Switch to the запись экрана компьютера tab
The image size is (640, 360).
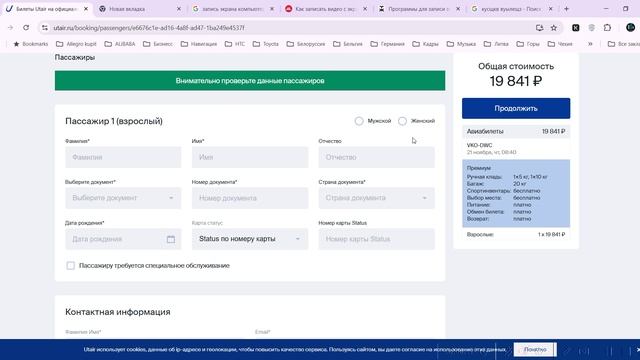(x=233, y=9)
